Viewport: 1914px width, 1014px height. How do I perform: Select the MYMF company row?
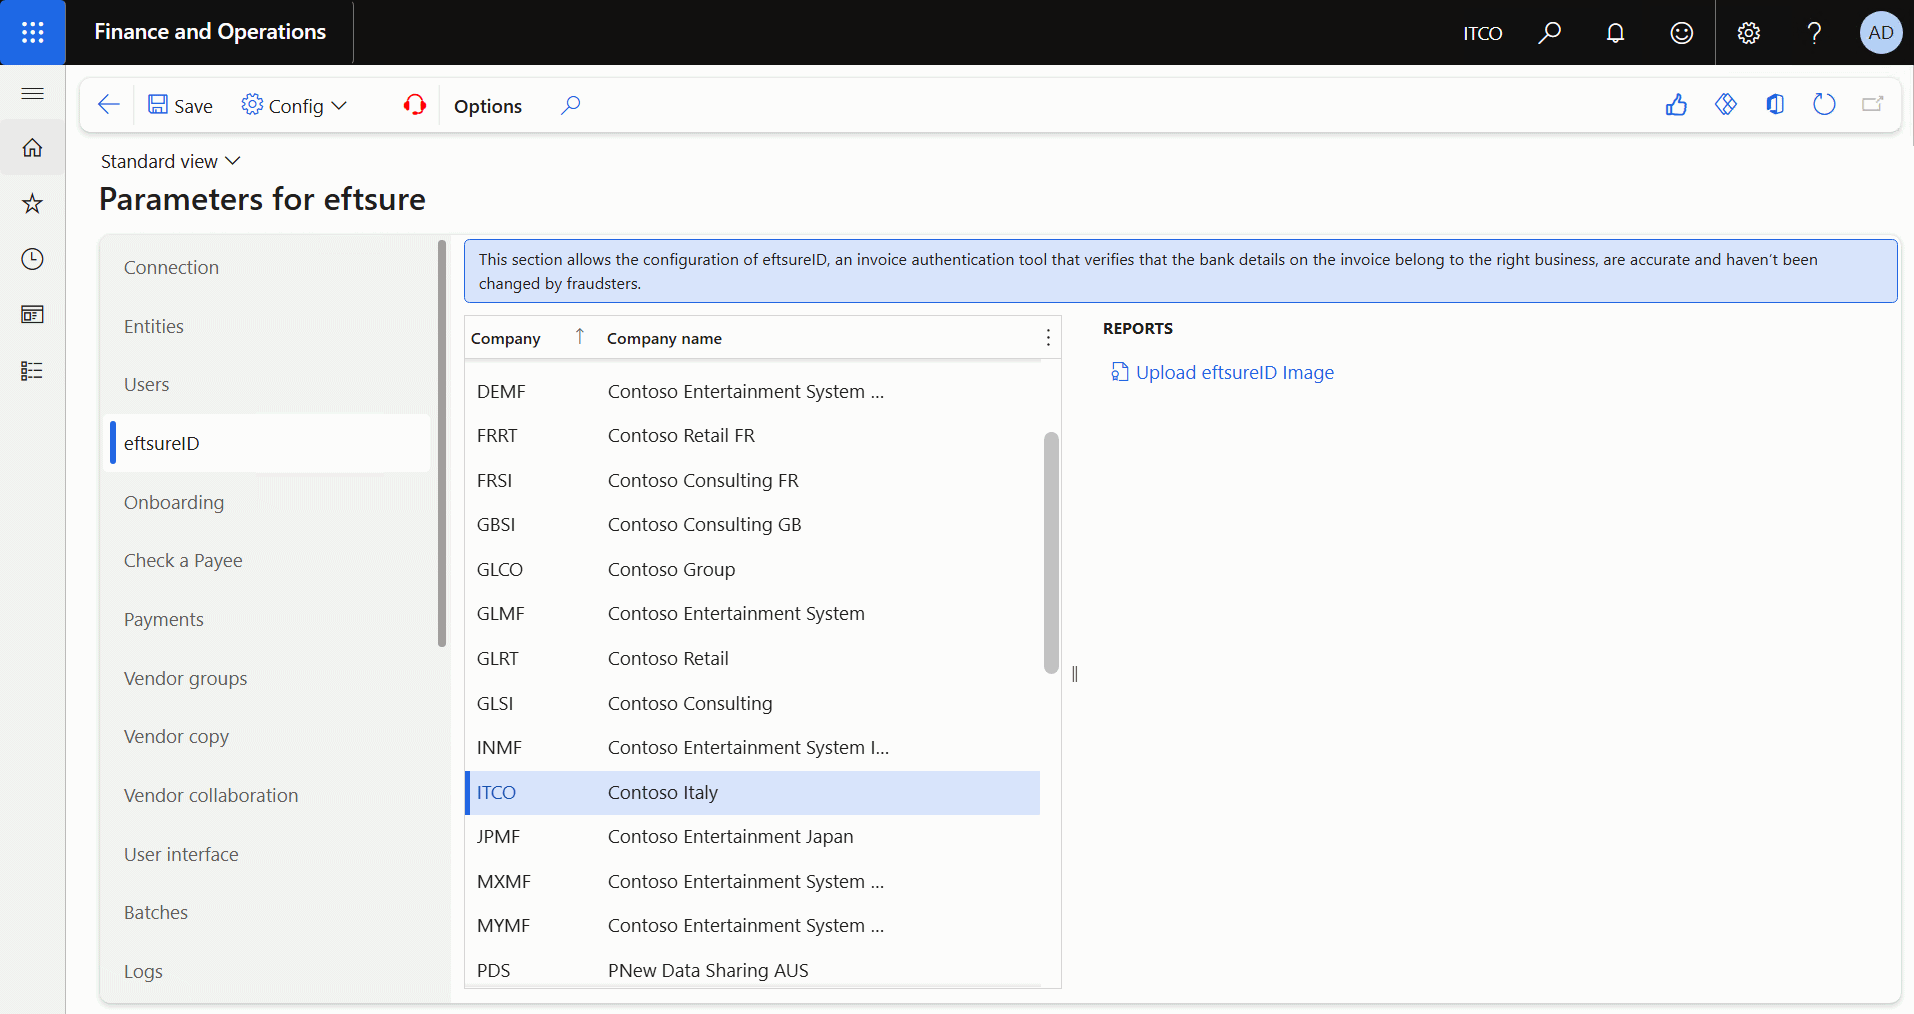pos(753,925)
